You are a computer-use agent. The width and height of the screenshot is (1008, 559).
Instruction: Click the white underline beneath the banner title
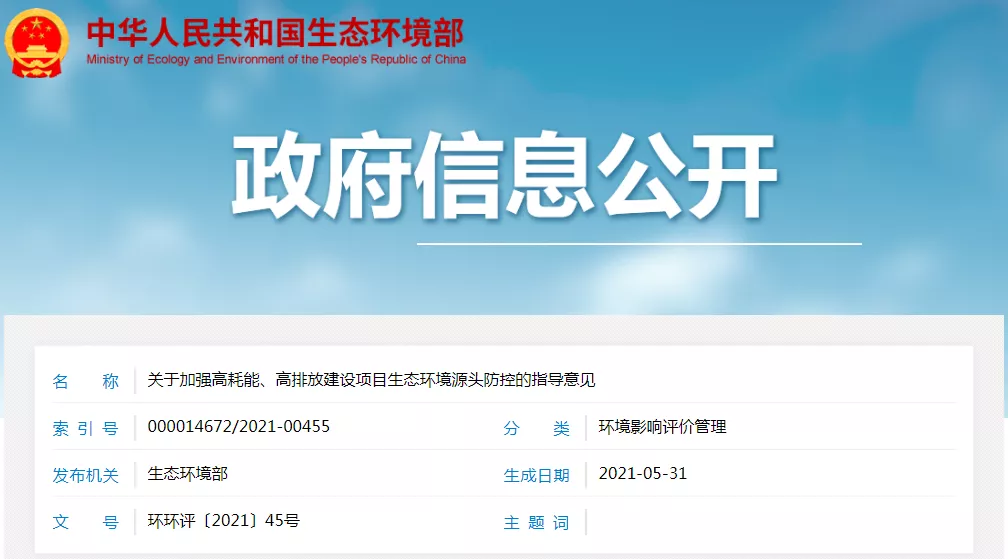click(638, 243)
